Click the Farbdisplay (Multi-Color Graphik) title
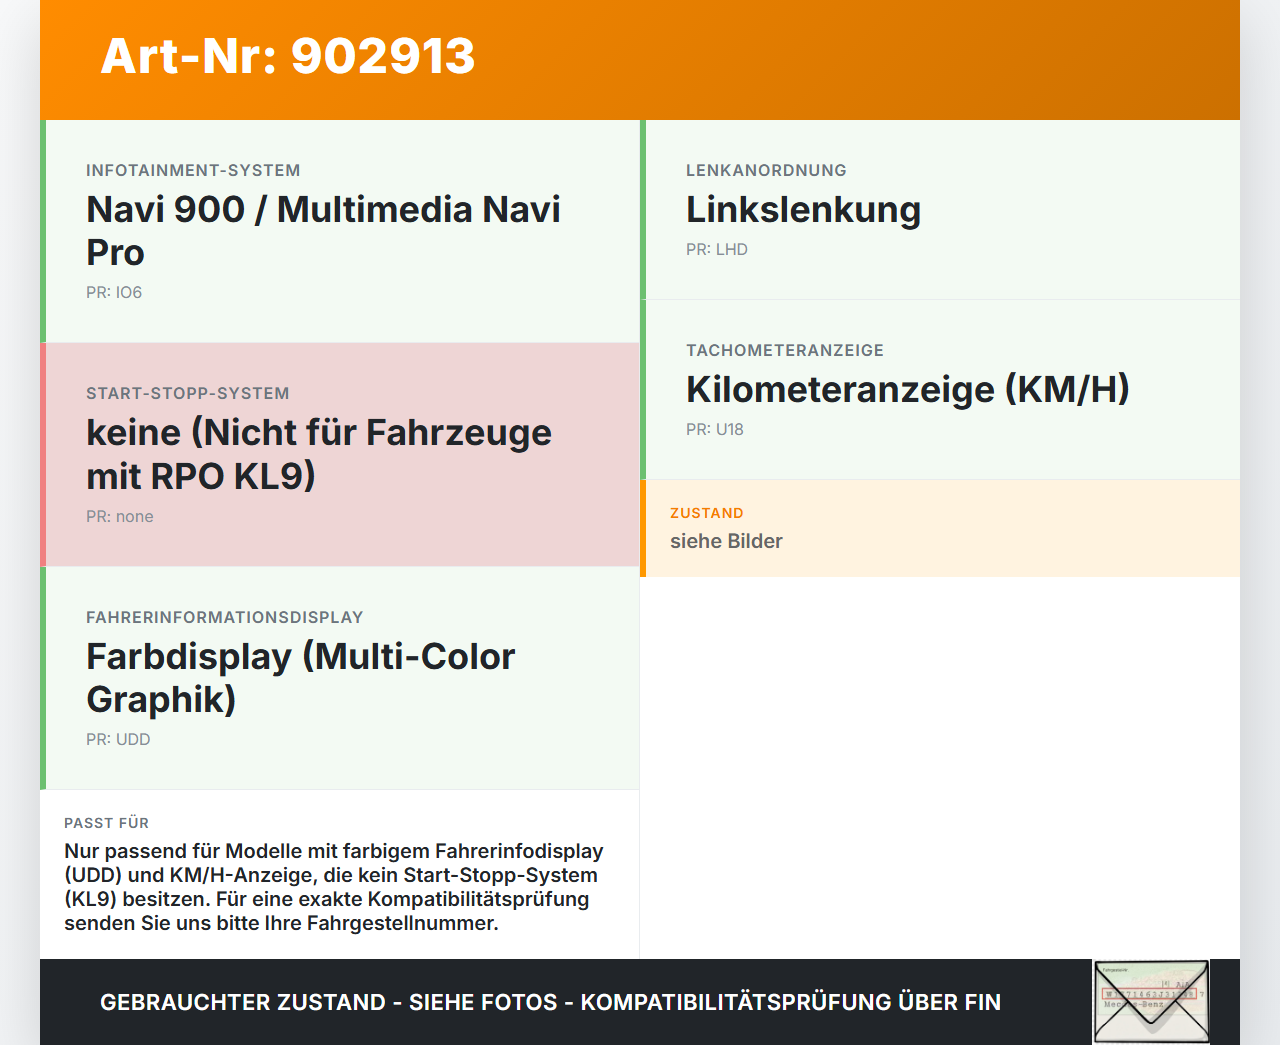This screenshot has width=1280, height=1046. [301, 678]
